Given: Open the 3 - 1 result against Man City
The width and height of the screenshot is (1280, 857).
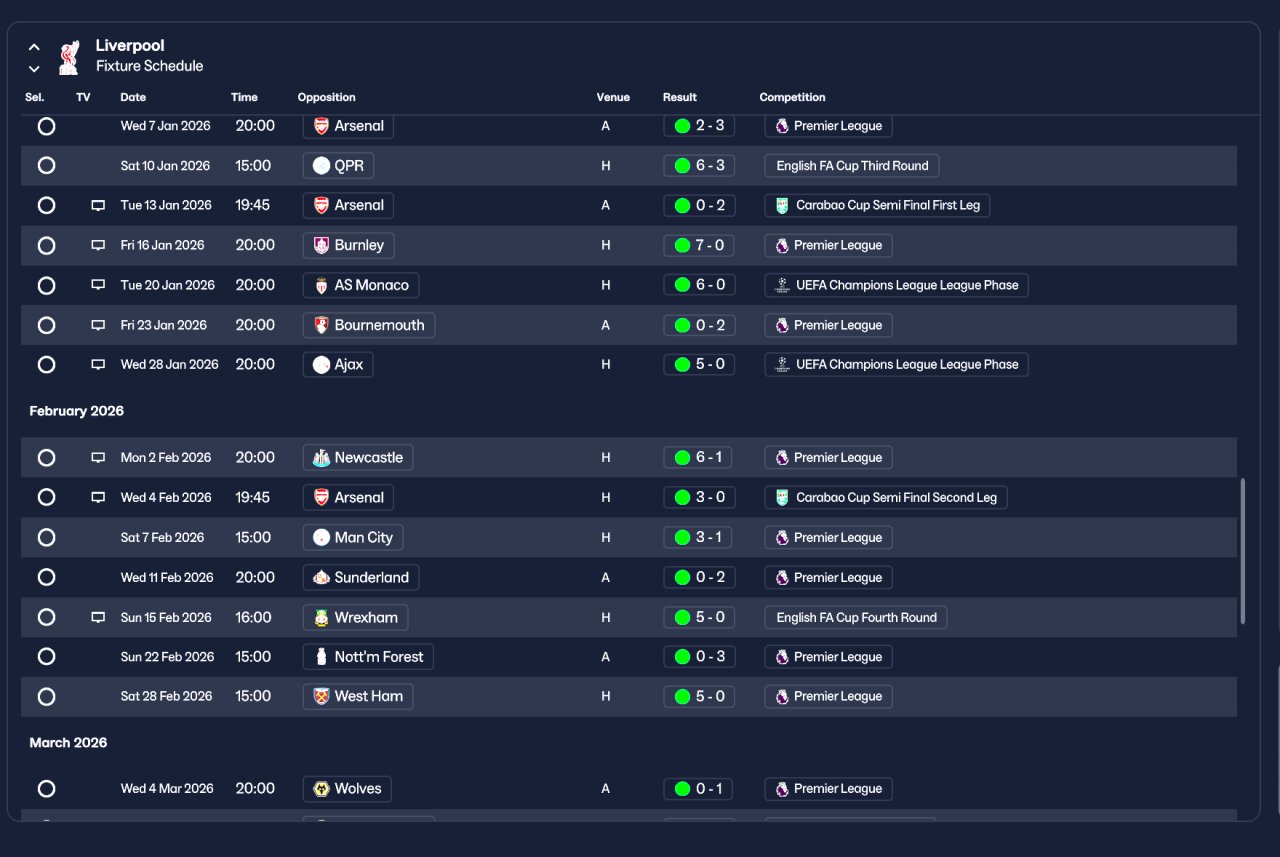Looking at the screenshot, I should pos(699,537).
